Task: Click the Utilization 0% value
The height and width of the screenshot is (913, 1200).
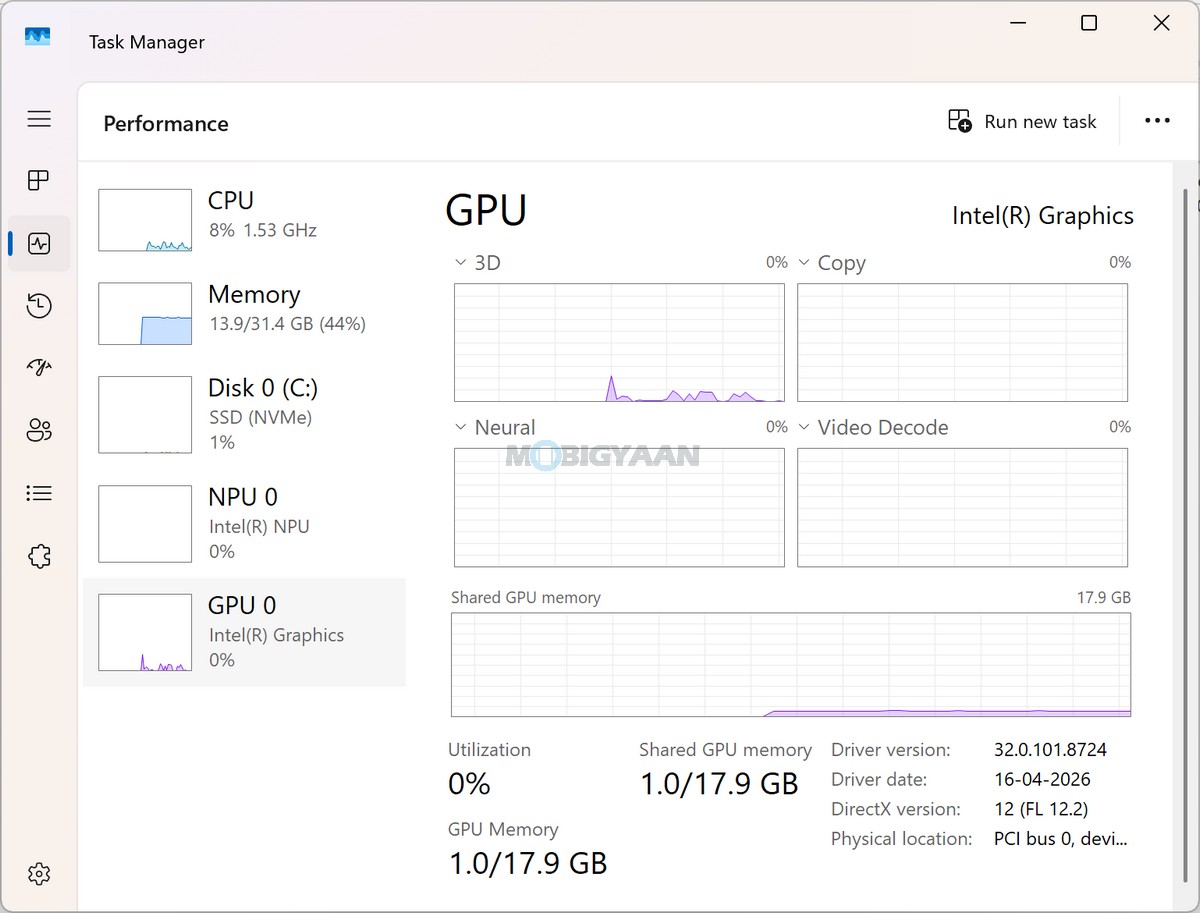Action: 469,784
